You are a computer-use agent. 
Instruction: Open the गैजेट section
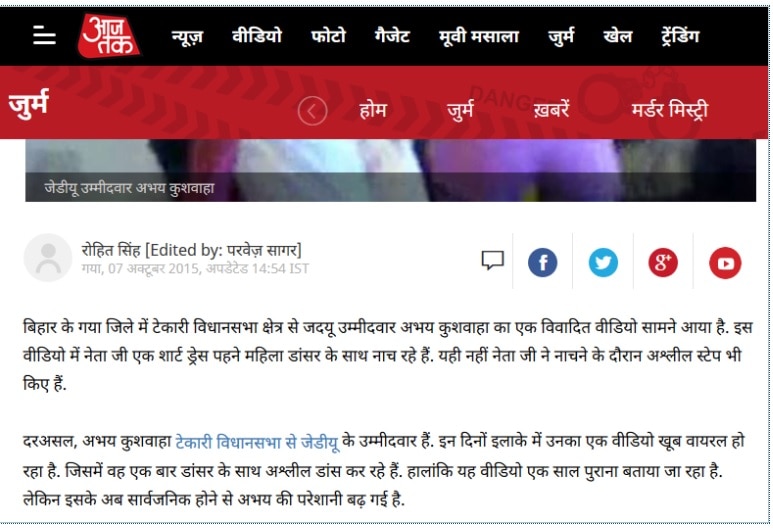click(392, 35)
